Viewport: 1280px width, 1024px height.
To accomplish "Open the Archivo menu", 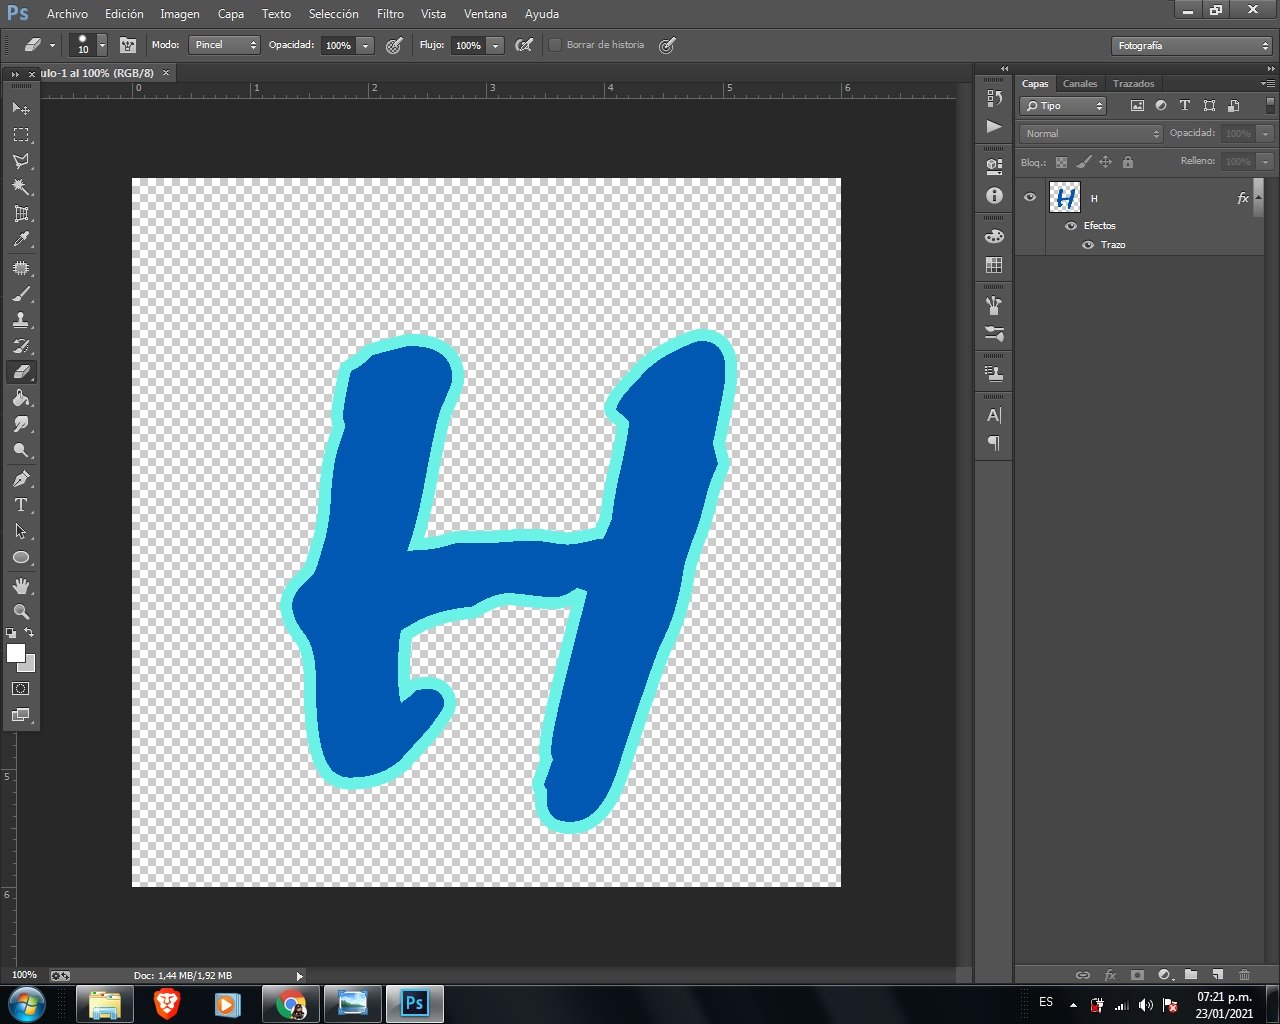I will [x=67, y=14].
